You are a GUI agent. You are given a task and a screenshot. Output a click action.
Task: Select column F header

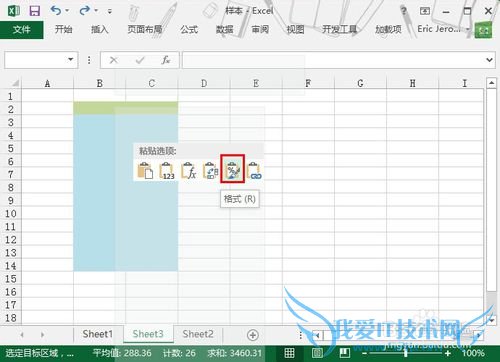coord(308,83)
